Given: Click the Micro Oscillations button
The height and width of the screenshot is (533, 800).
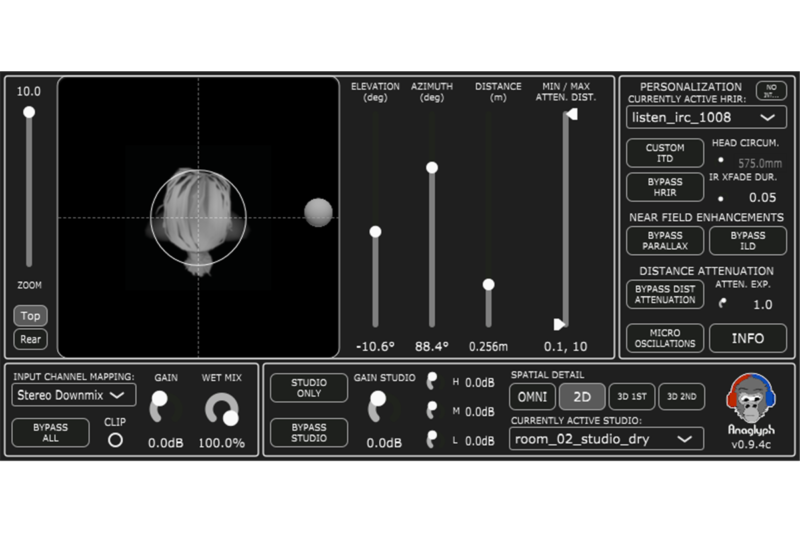Looking at the screenshot, I should coord(665,338).
